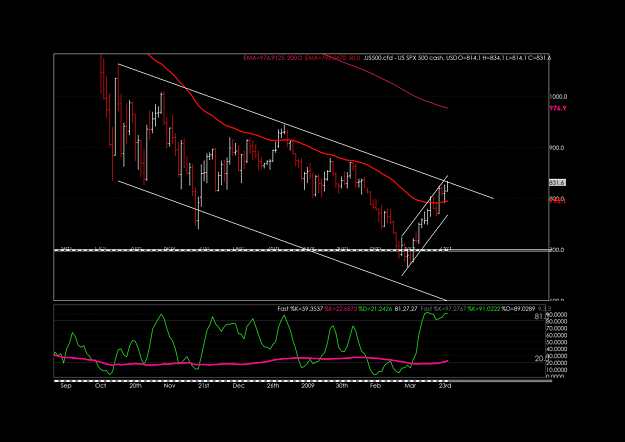Click the green %K=91.0222 stochastic reading

point(484,308)
